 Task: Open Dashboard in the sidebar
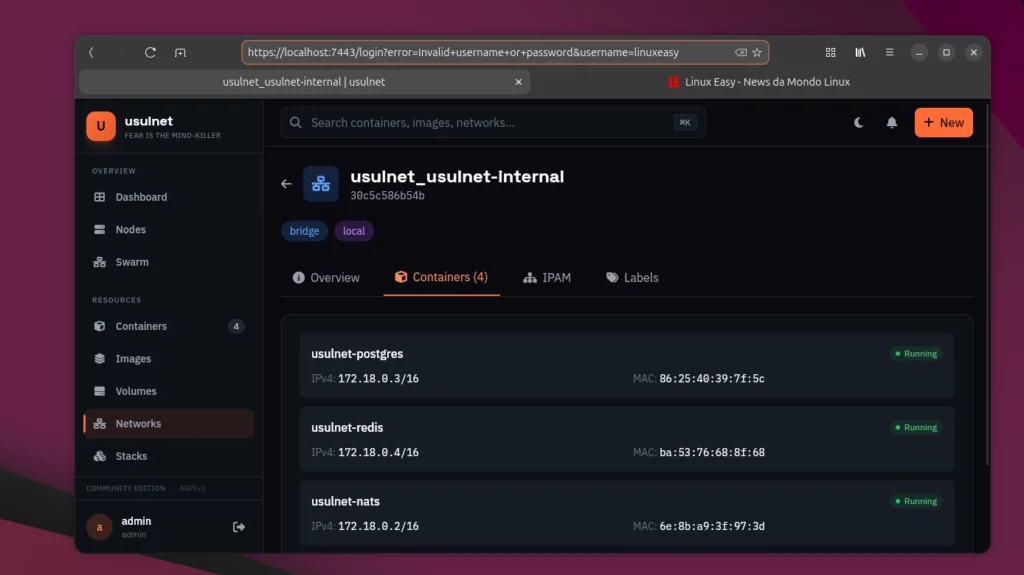click(x=168, y=197)
